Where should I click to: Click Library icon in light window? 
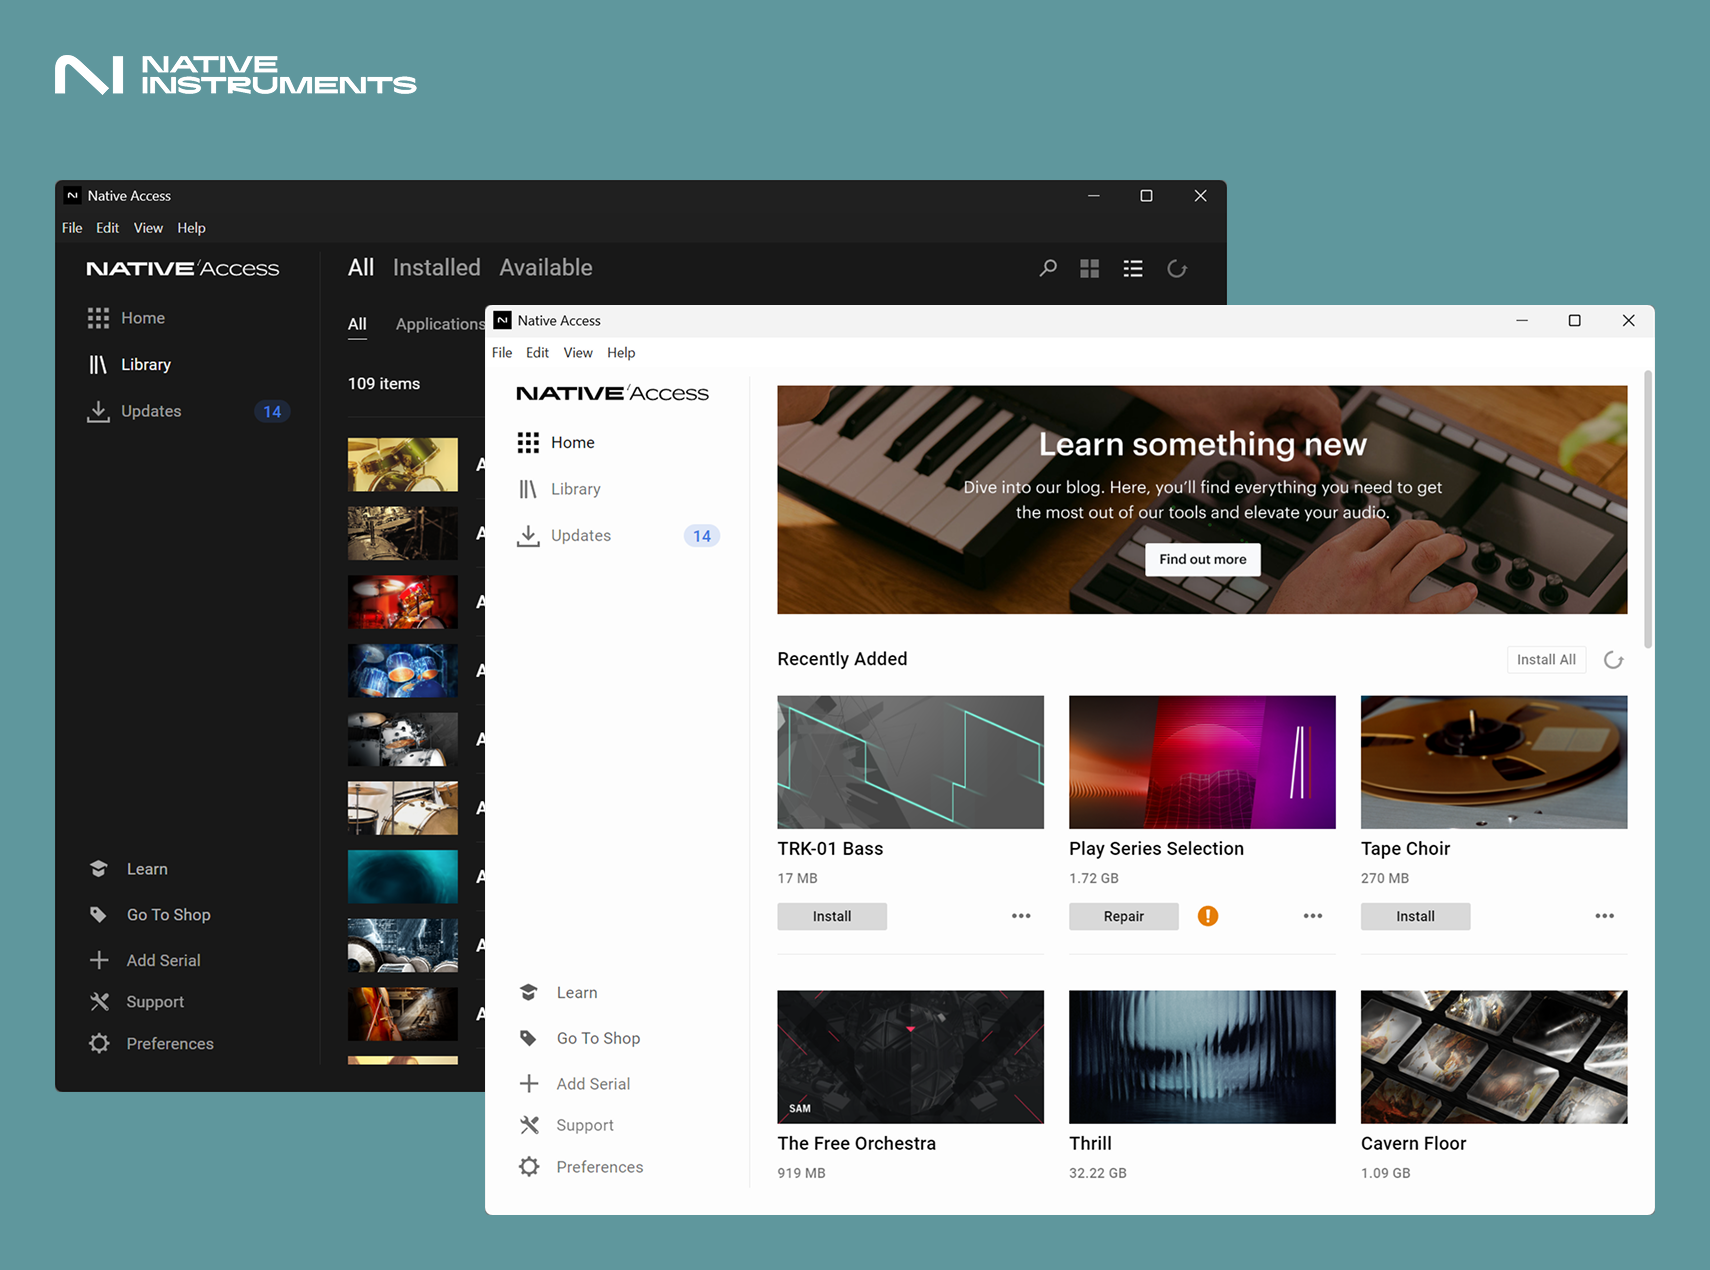click(528, 489)
